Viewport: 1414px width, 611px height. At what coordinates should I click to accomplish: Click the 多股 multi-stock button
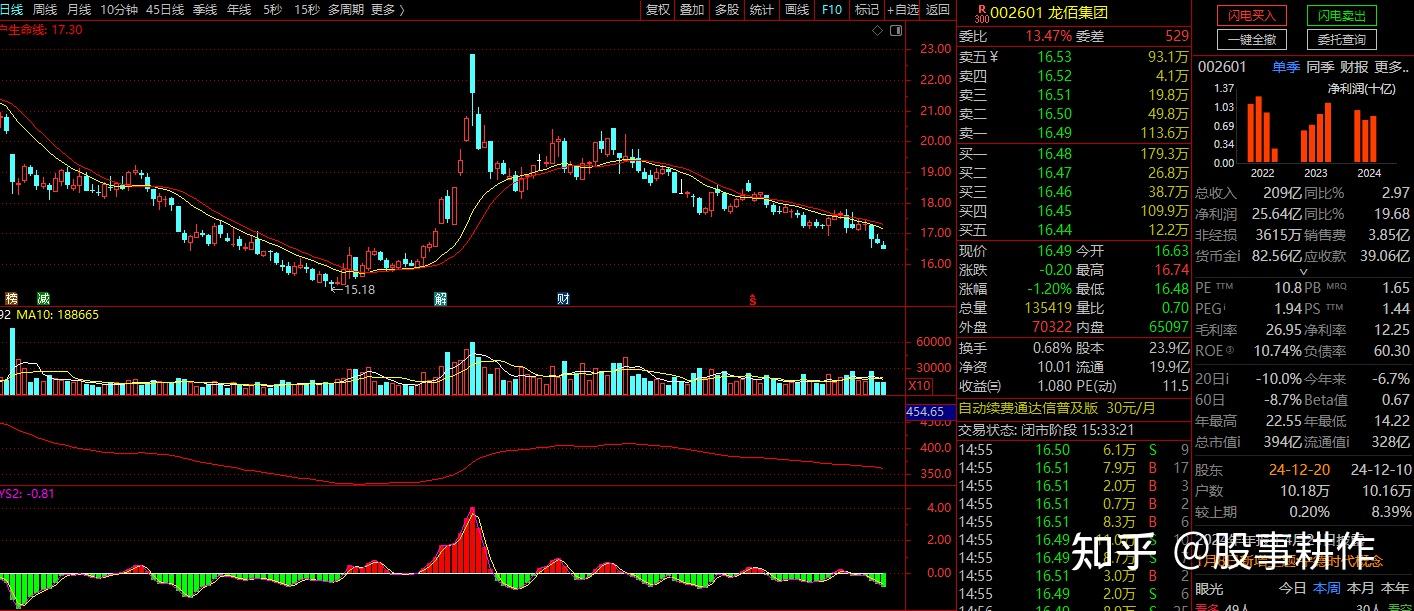click(x=727, y=10)
